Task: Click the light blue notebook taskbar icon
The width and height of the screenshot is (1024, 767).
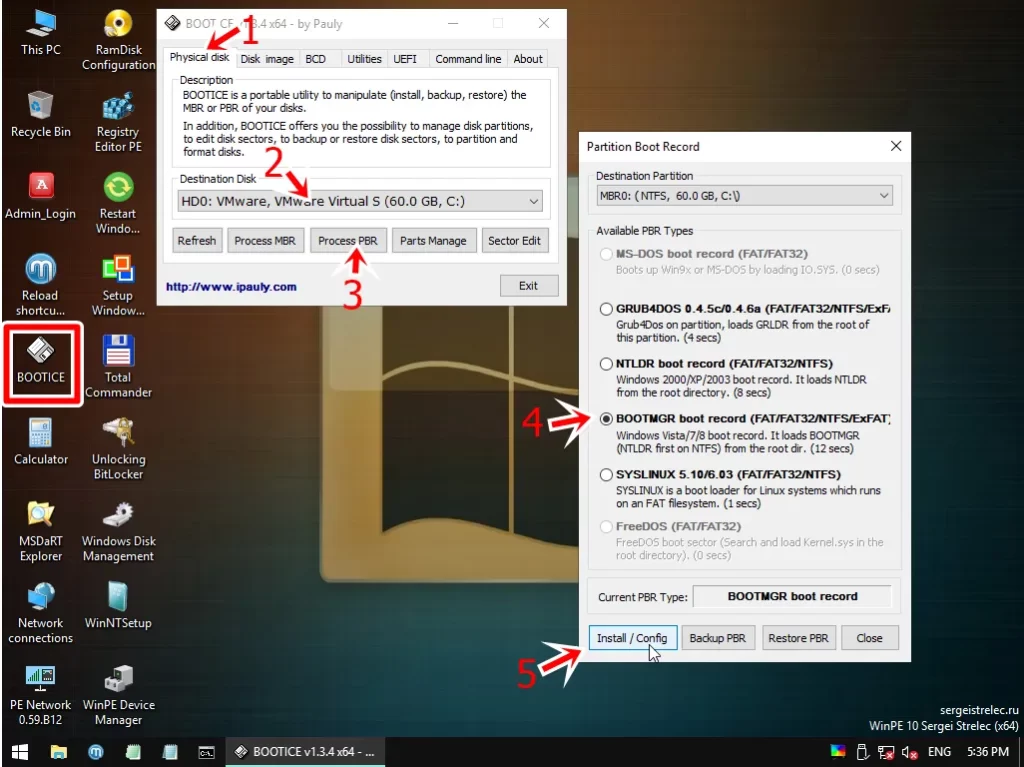Action: tap(170, 752)
